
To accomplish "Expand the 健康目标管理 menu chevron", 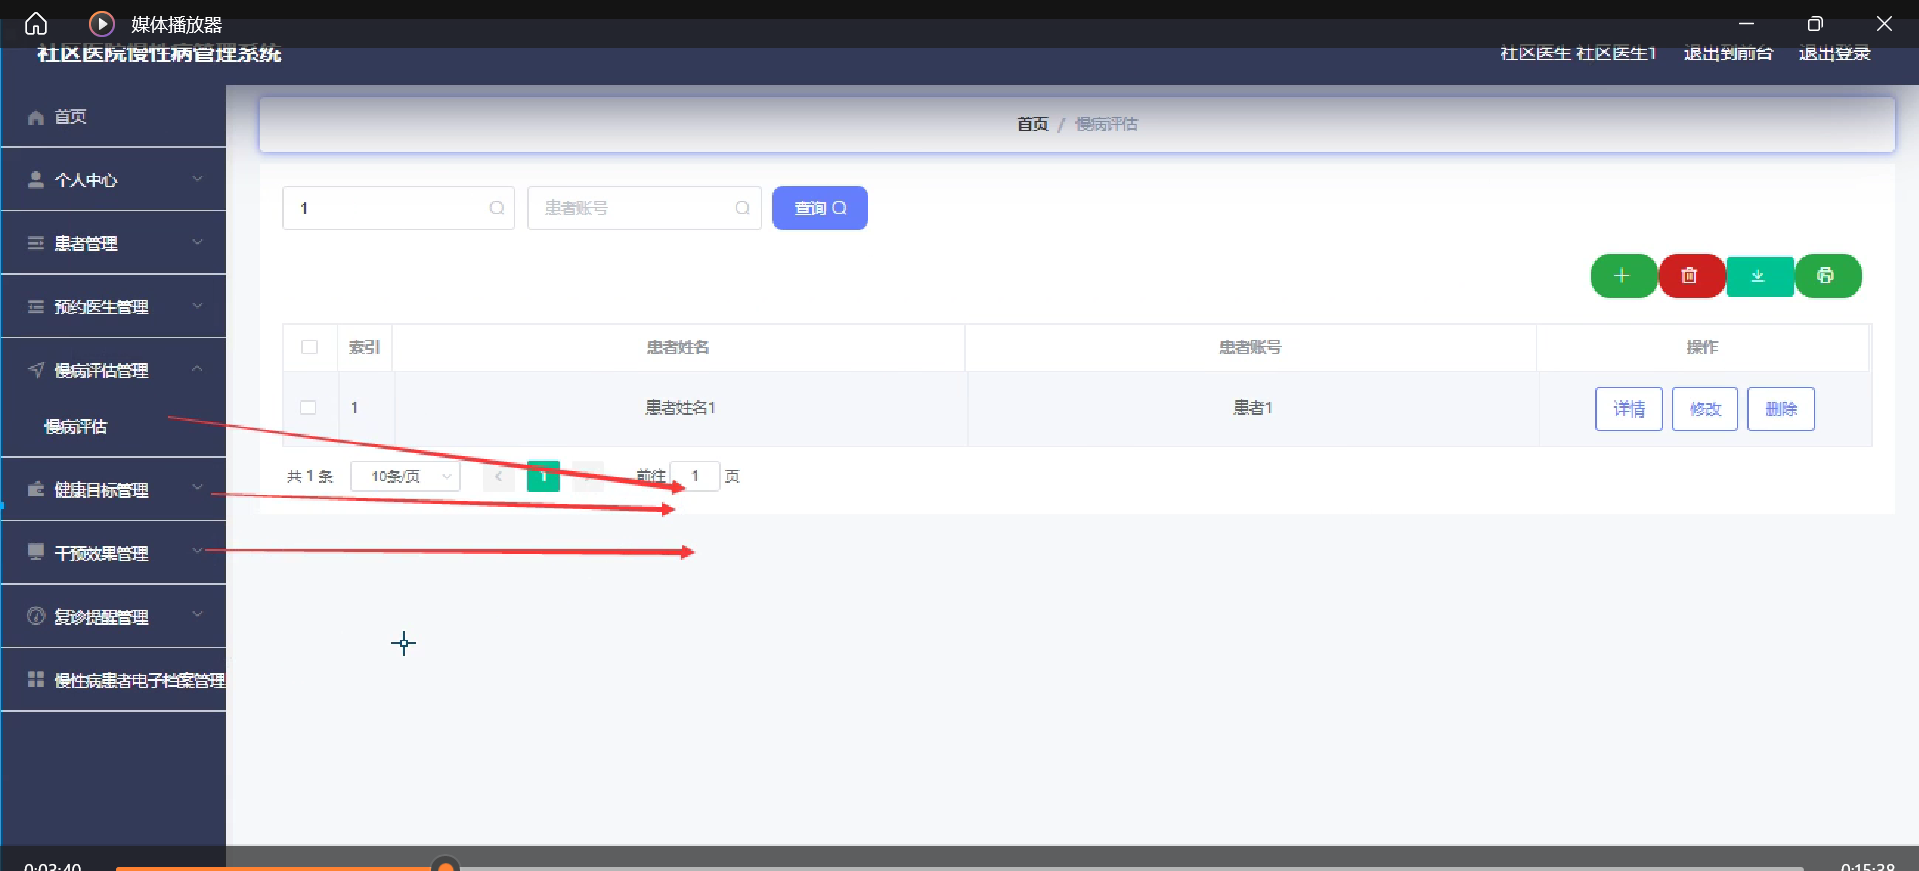I will pyautogui.click(x=197, y=488).
